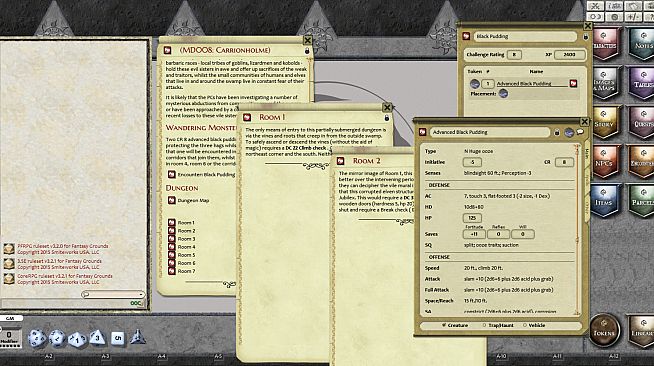654x366 pixels.
Task: Click the link icon of Room 1 window
Action: [247, 118]
